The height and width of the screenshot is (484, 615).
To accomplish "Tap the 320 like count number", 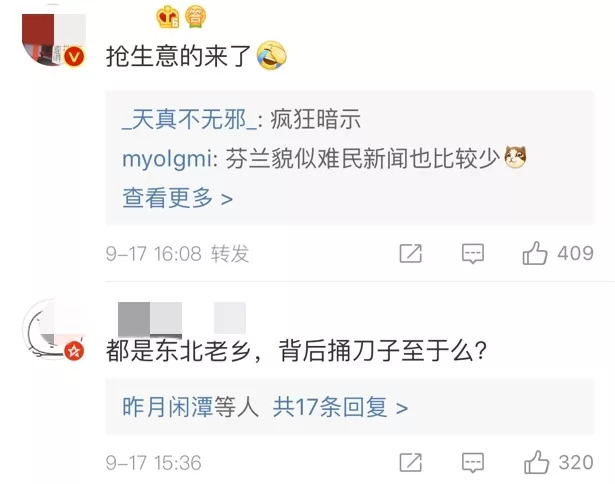I will click(x=576, y=462).
